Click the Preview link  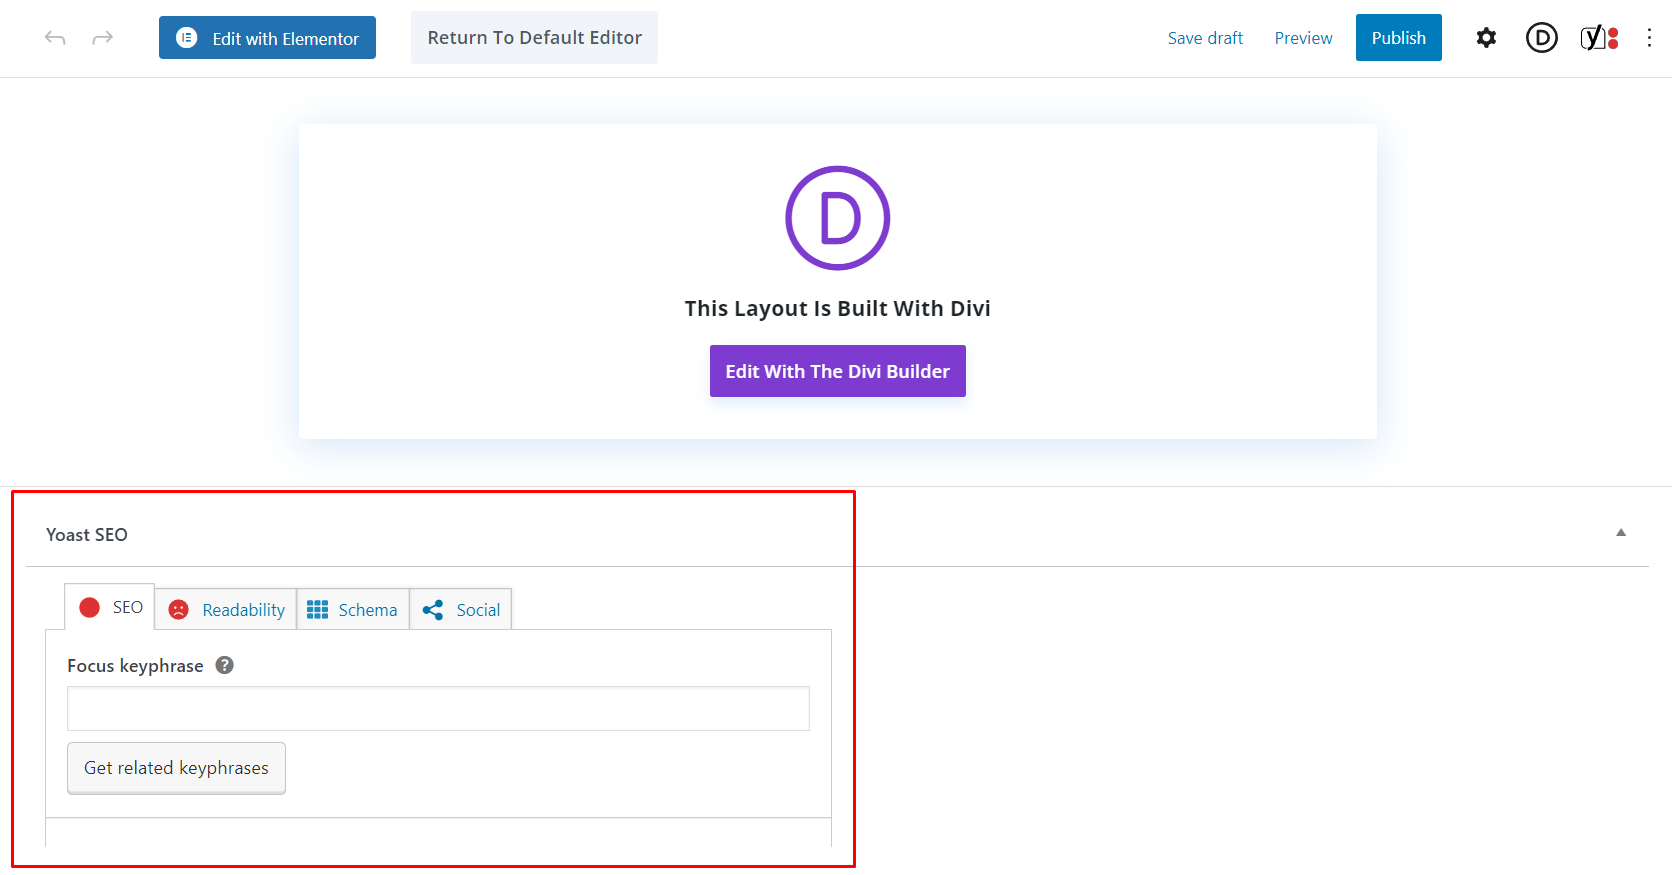(x=1303, y=38)
